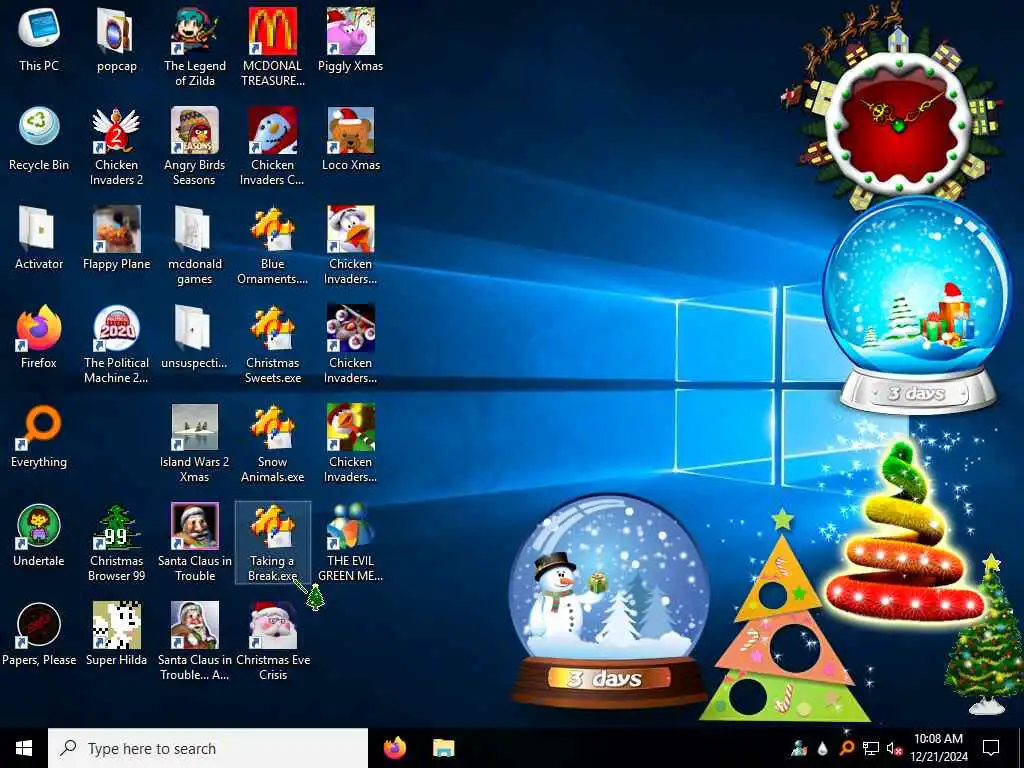The width and height of the screenshot is (1024, 768).
Task: Open the Windows Start menu
Action: tap(24, 748)
